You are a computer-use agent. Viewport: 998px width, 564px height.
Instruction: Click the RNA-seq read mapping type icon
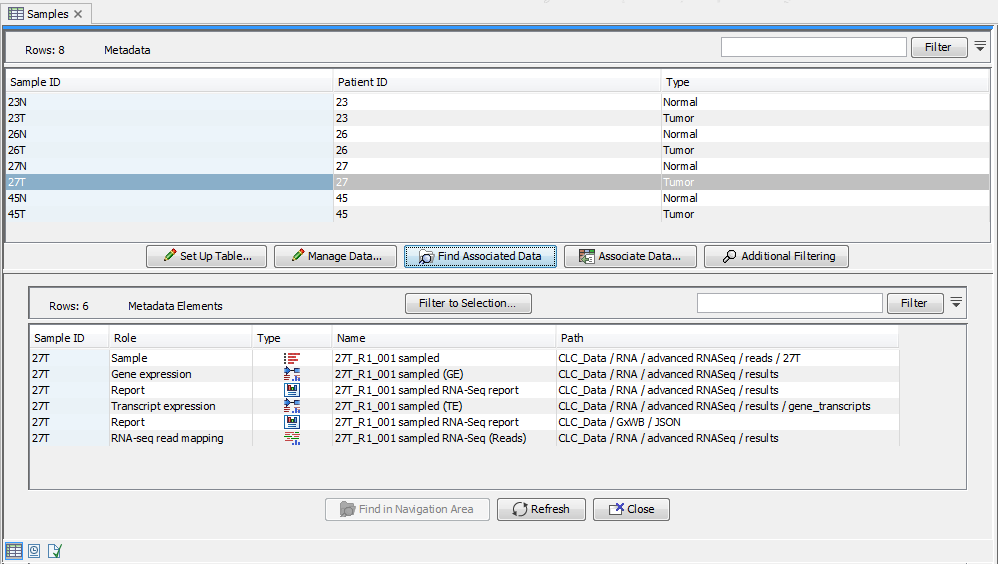point(292,438)
